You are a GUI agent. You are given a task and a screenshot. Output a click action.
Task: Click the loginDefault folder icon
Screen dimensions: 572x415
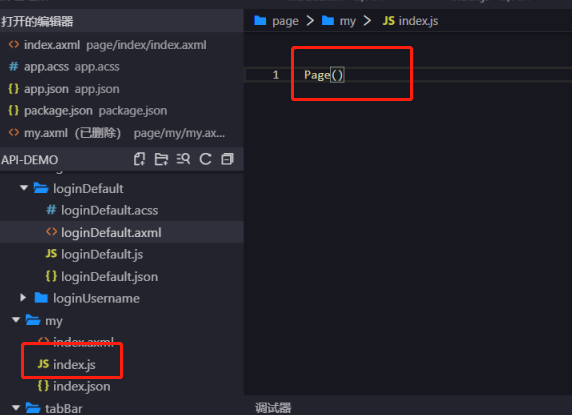41,188
